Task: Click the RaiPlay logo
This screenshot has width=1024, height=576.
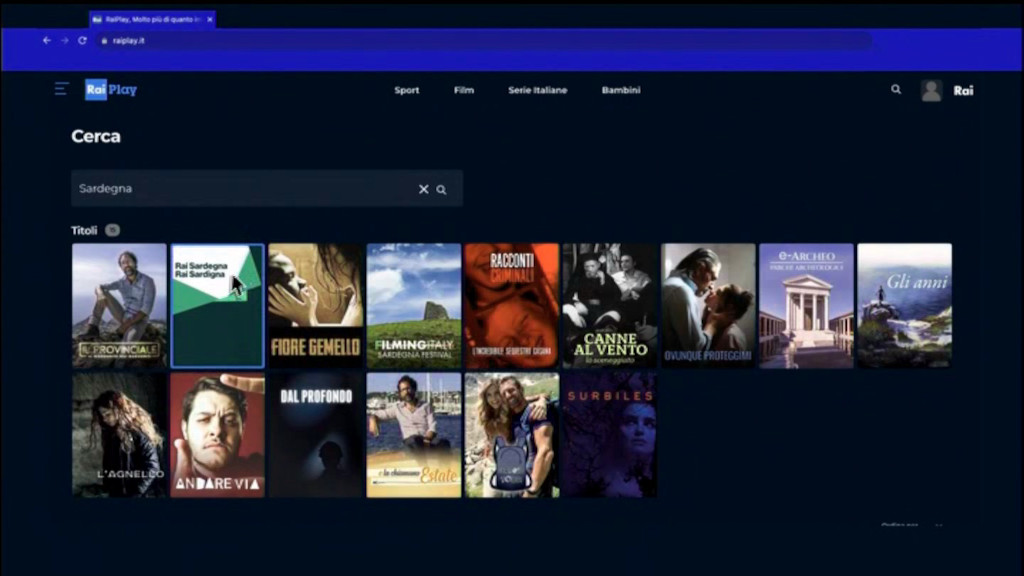Action: [x=111, y=89]
